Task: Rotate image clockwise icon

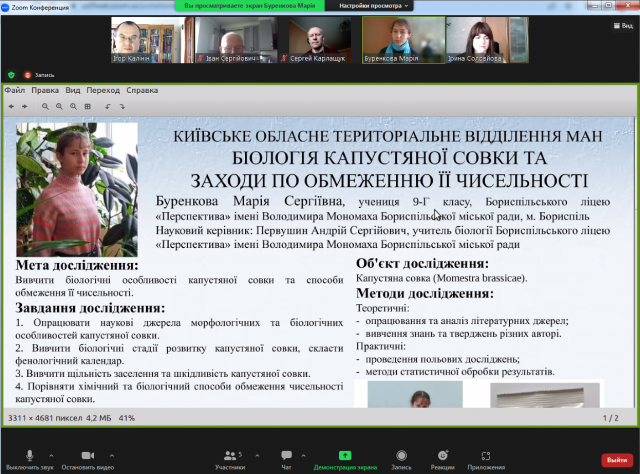Action: [122, 107]
